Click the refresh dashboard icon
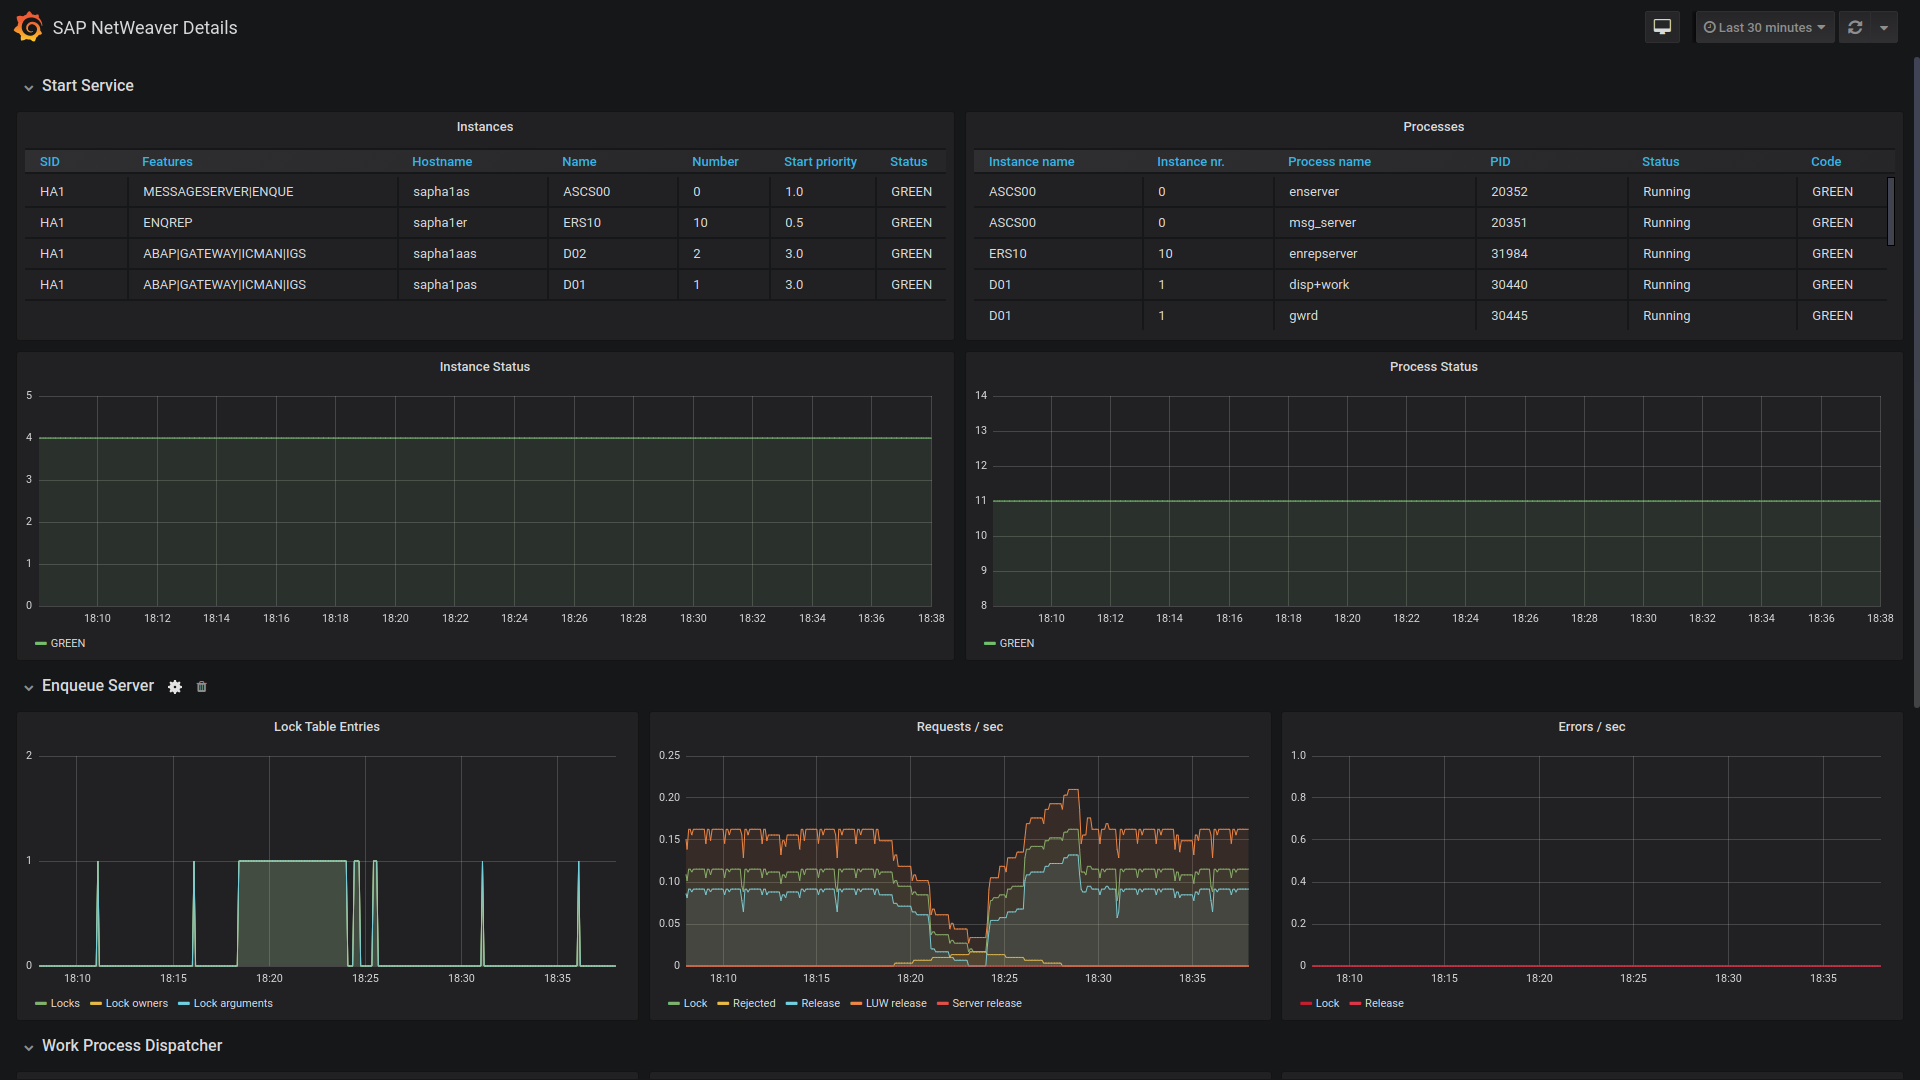 (1855, 27)
